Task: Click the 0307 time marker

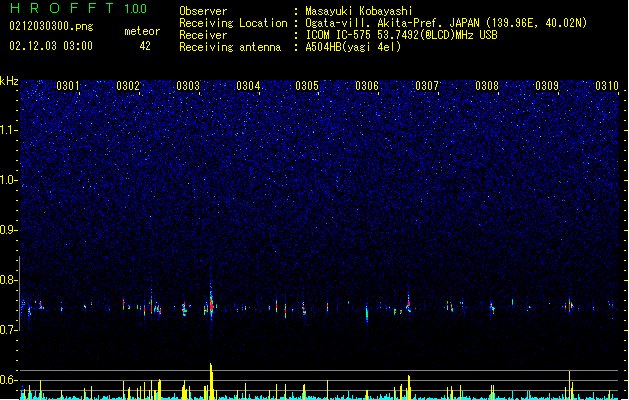Action: (x=427, y=86)
